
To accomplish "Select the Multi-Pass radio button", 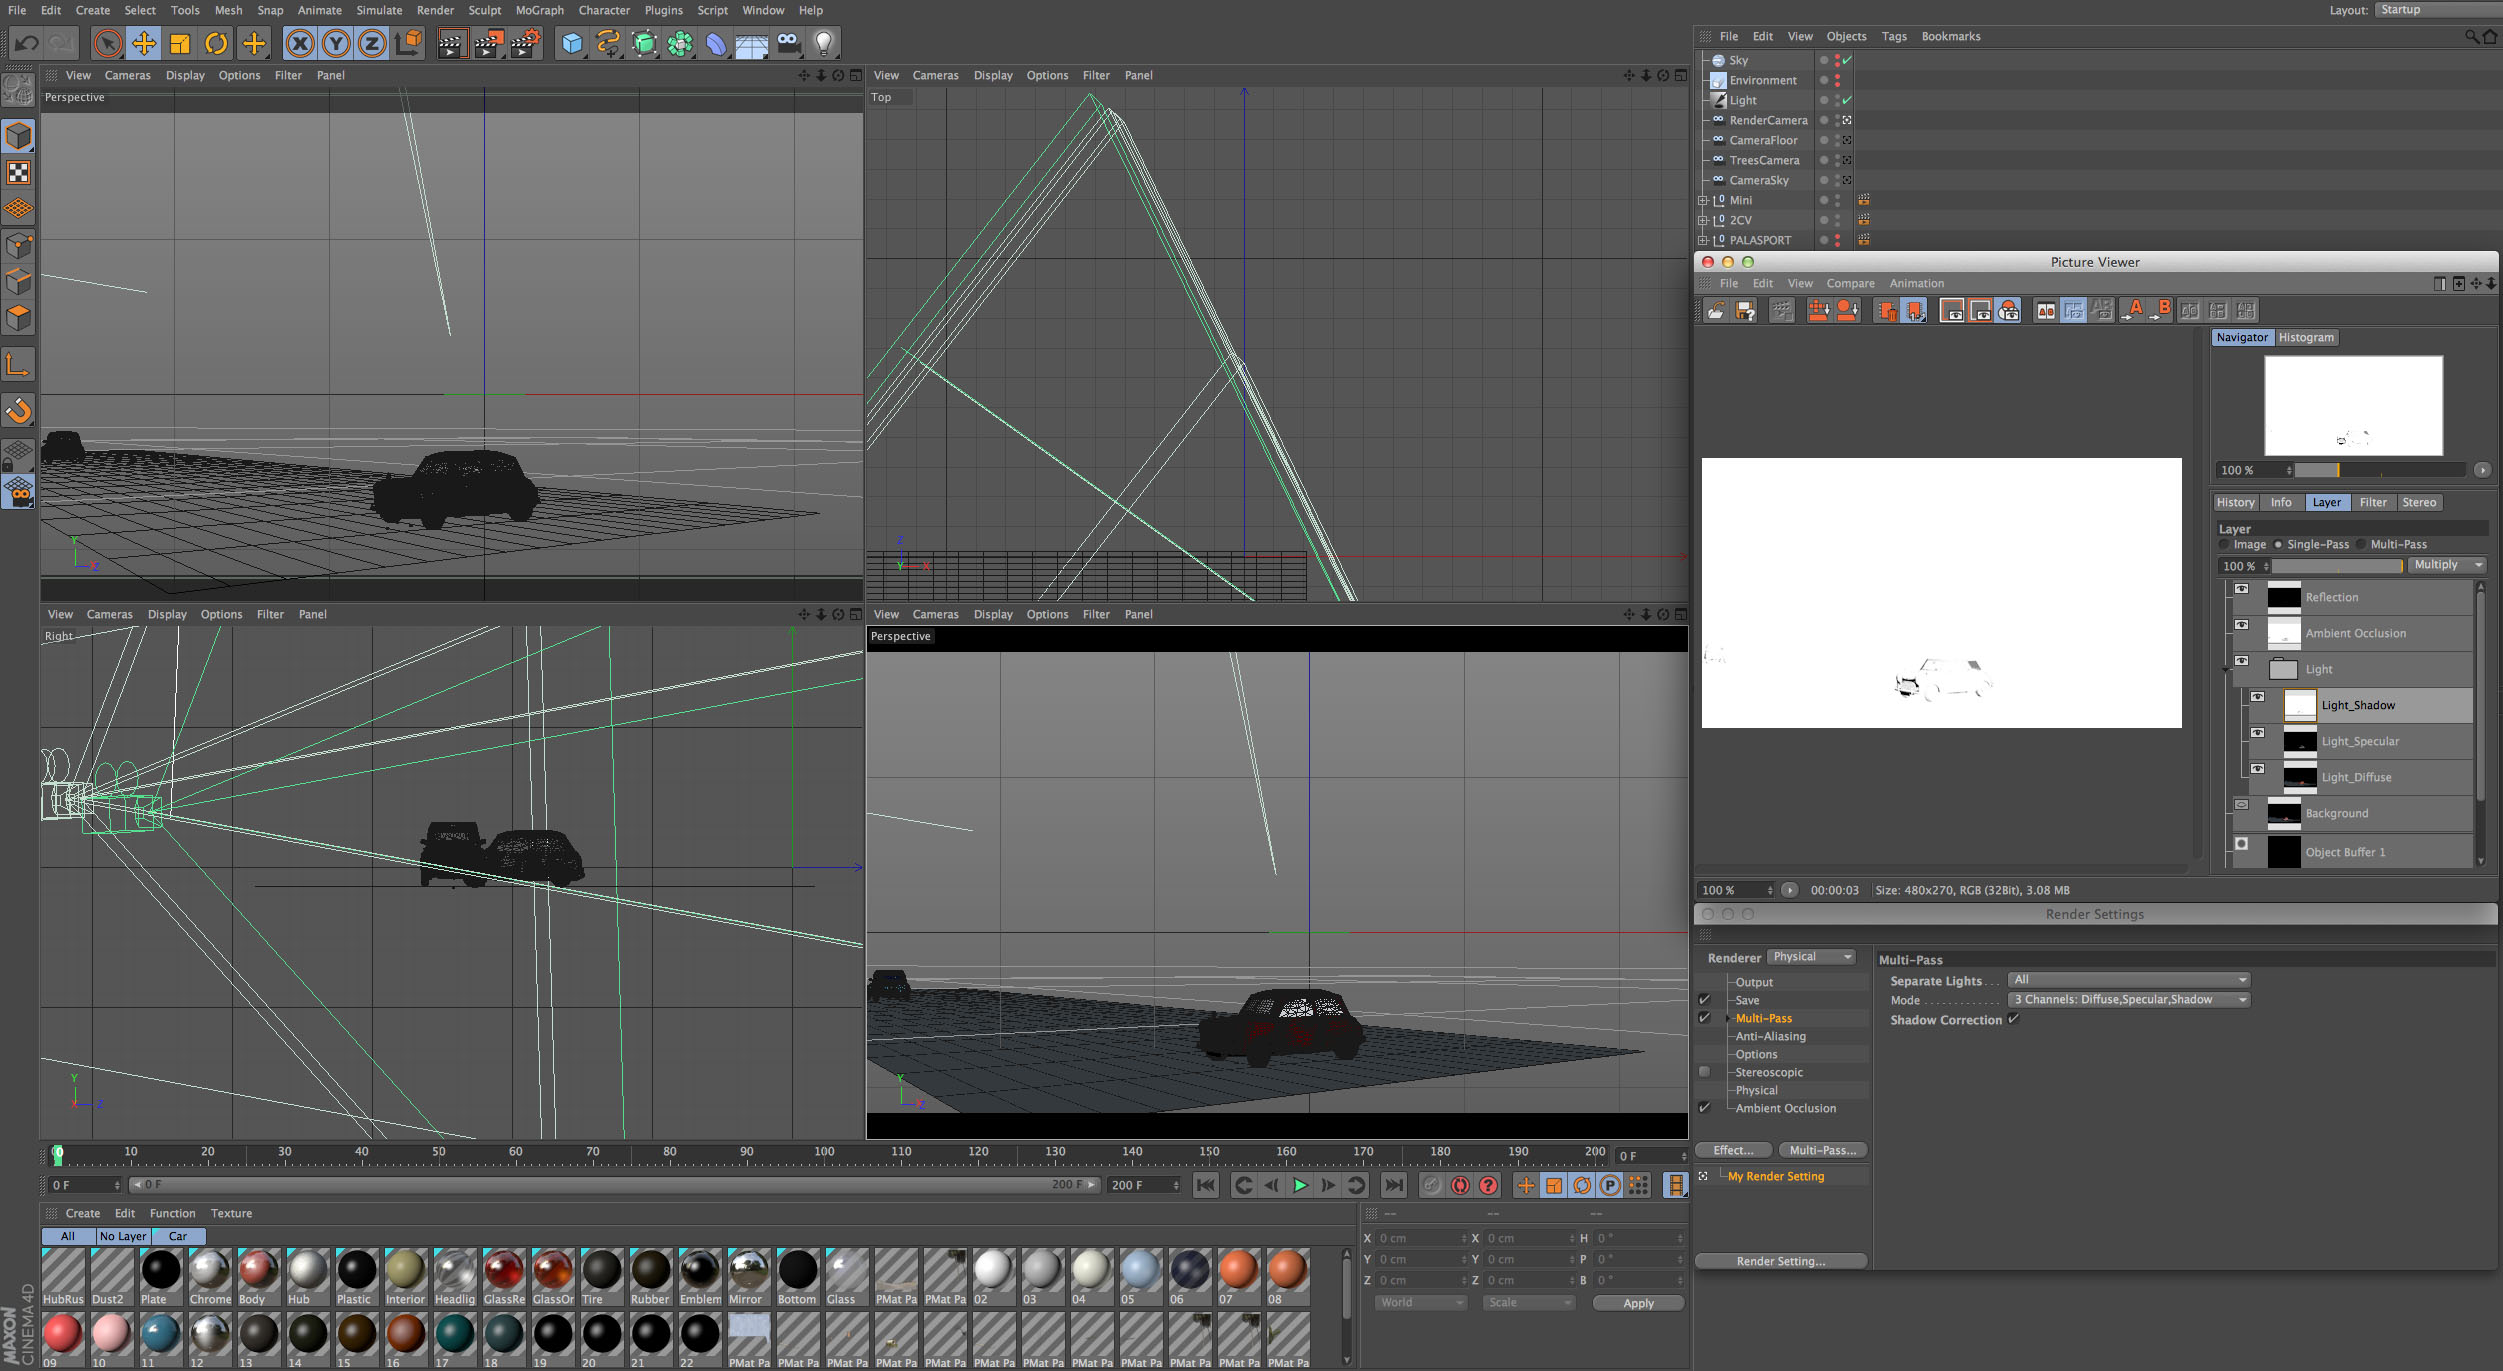I will tap(2361, 545).
